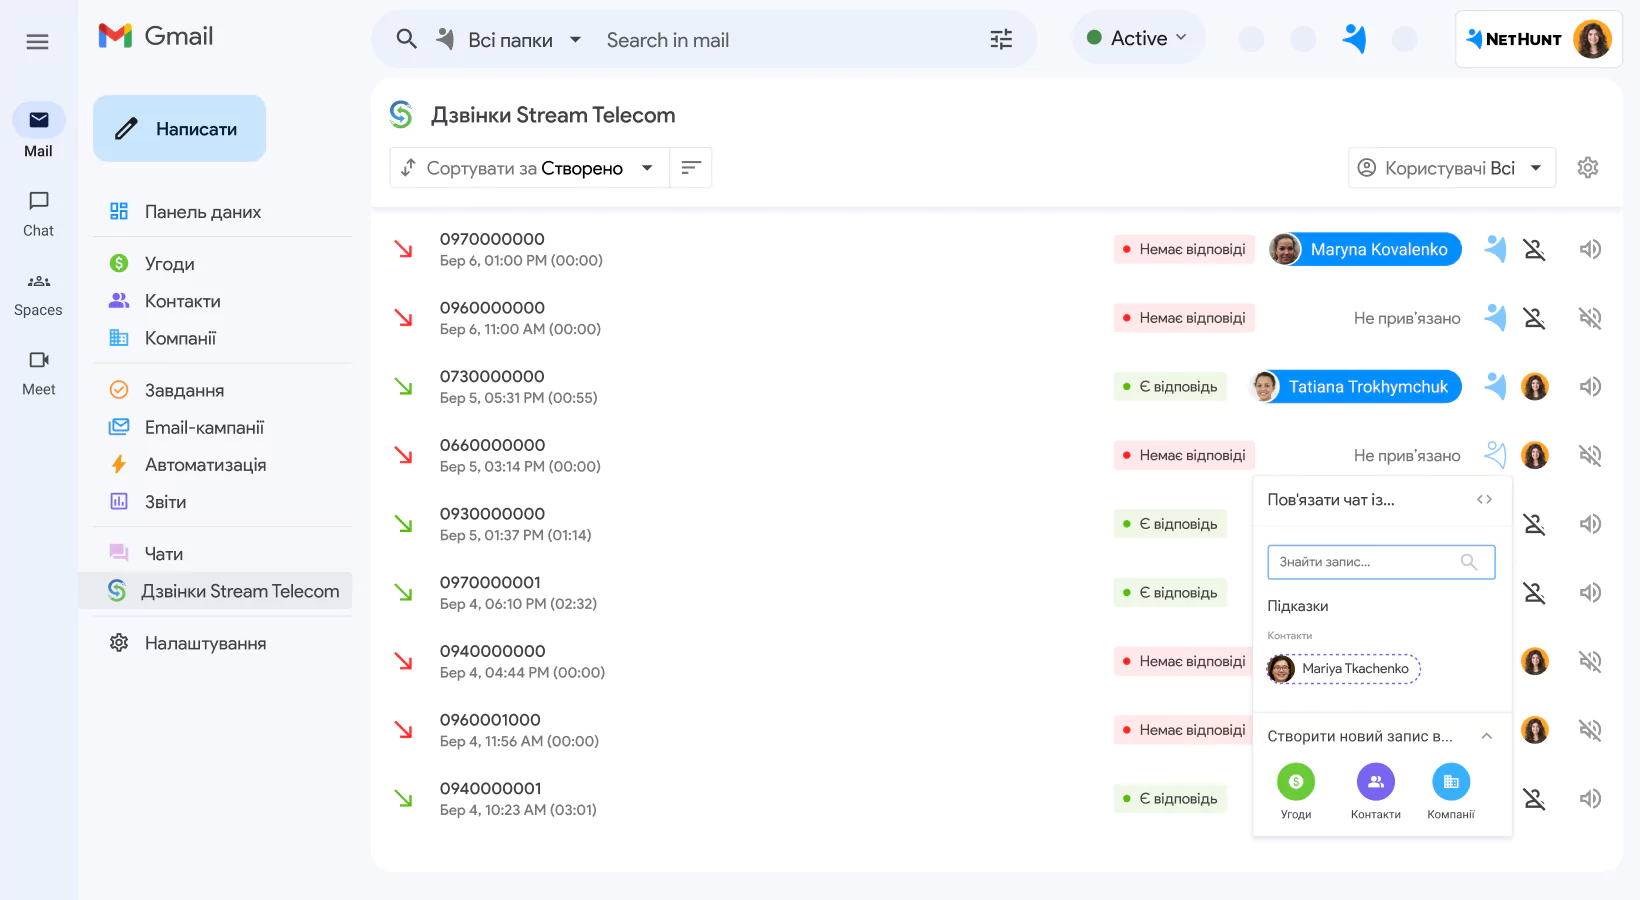The width and height of the screenshot is (1640, 900).
Task: Open the Користувачі Всі filter dropdown
Action: coord(1451,168)
